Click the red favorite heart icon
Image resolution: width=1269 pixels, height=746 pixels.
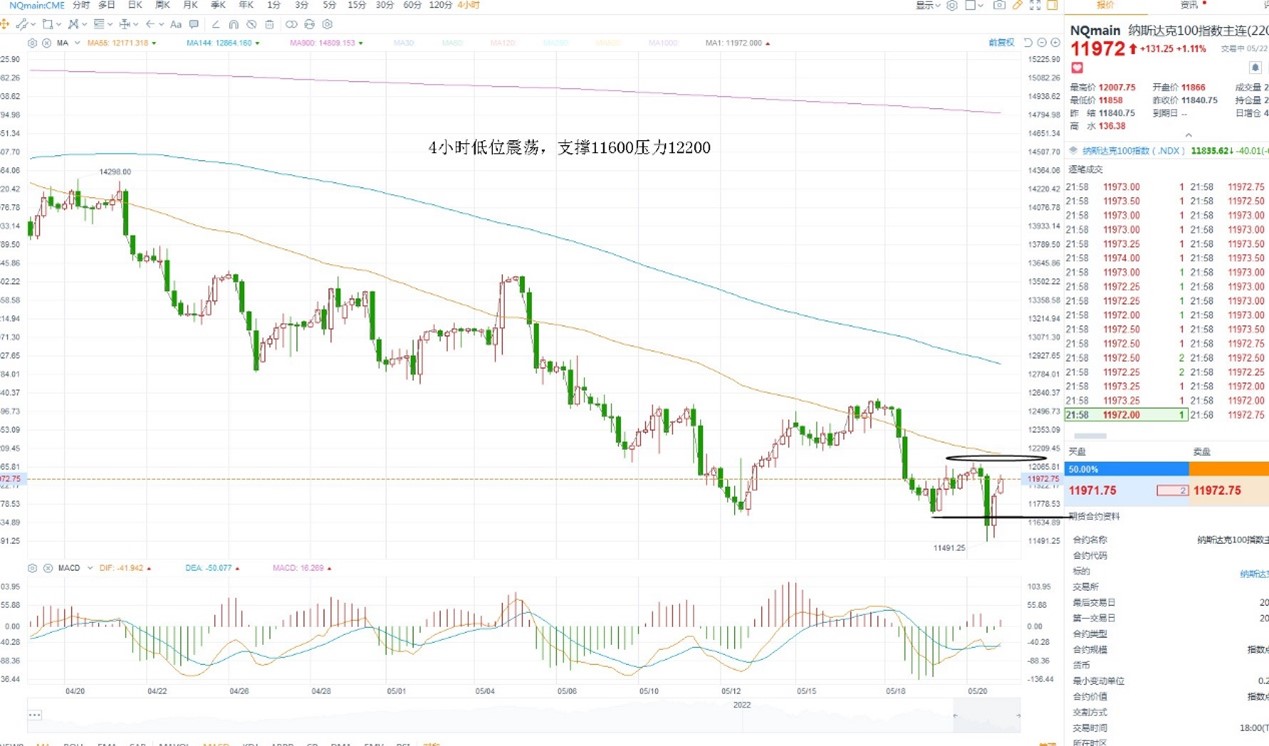1077,68
